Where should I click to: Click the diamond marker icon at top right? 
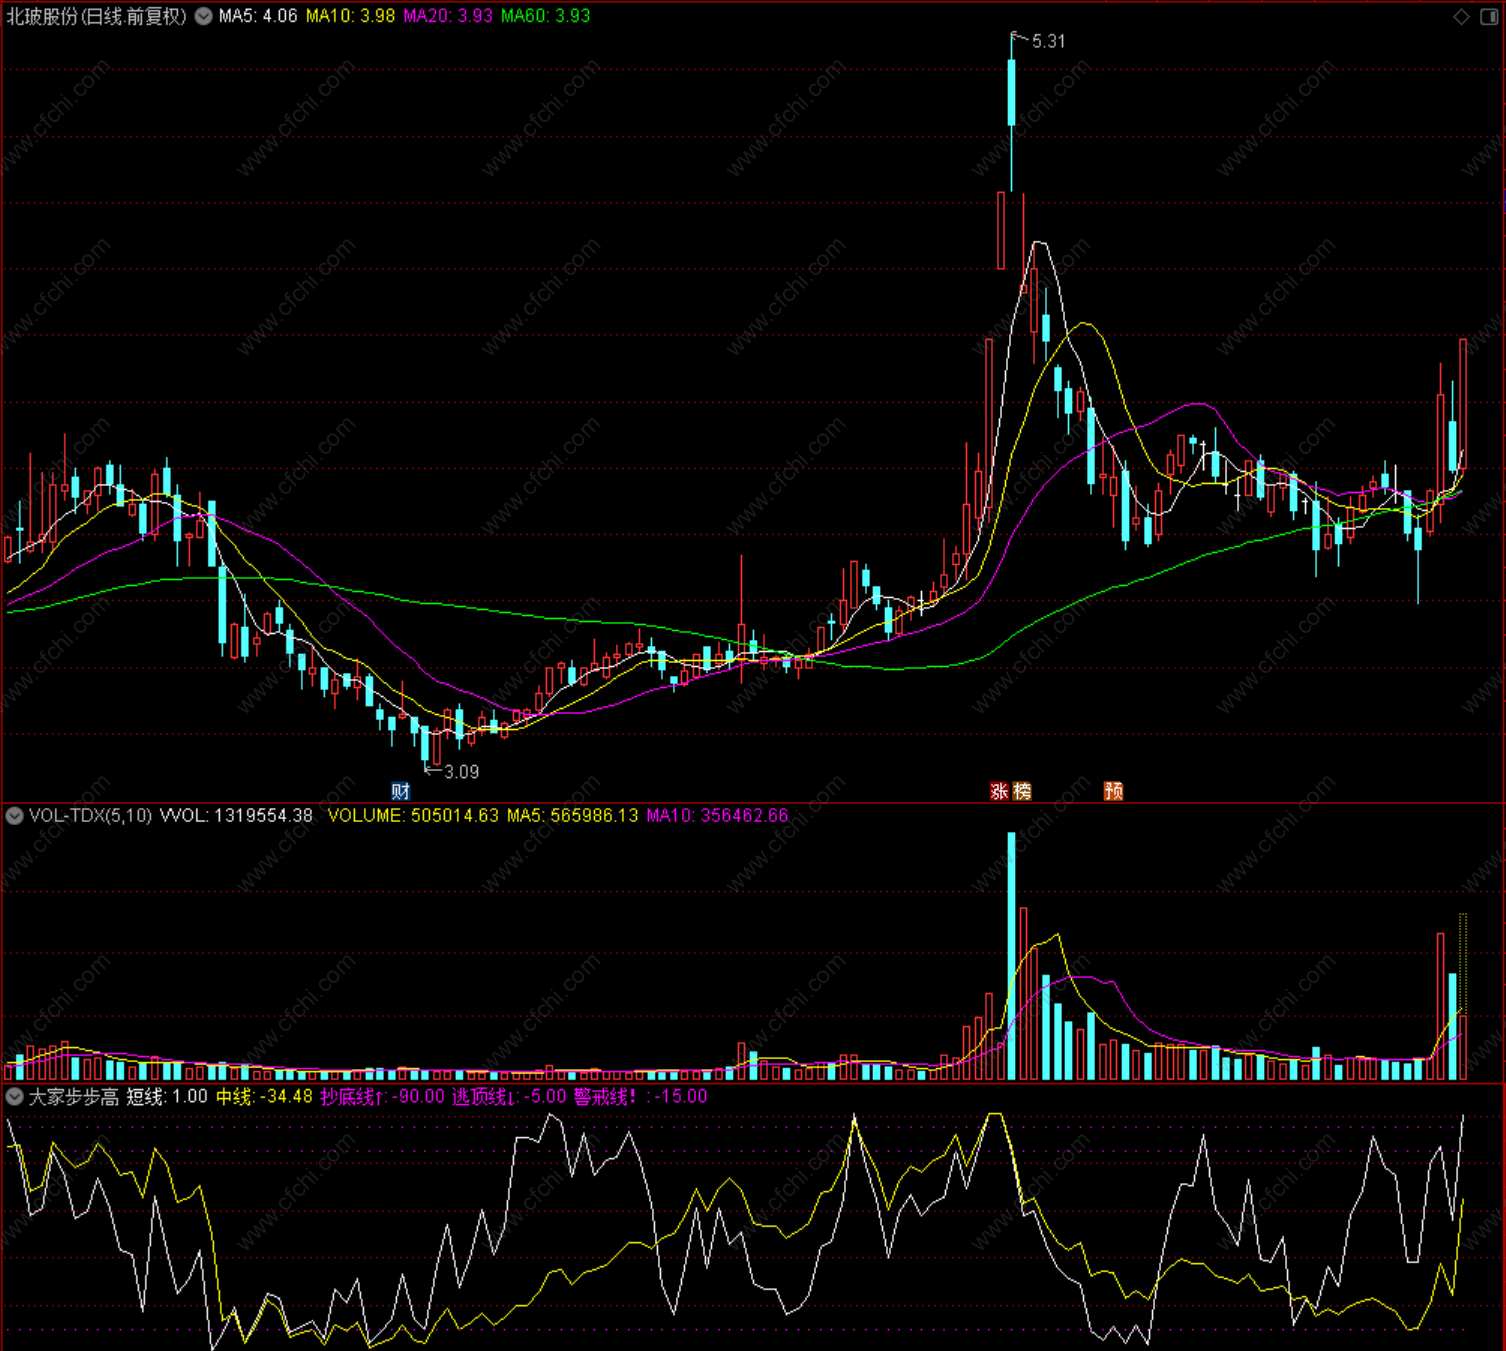pyautogui.click(x=1461, y=16)
